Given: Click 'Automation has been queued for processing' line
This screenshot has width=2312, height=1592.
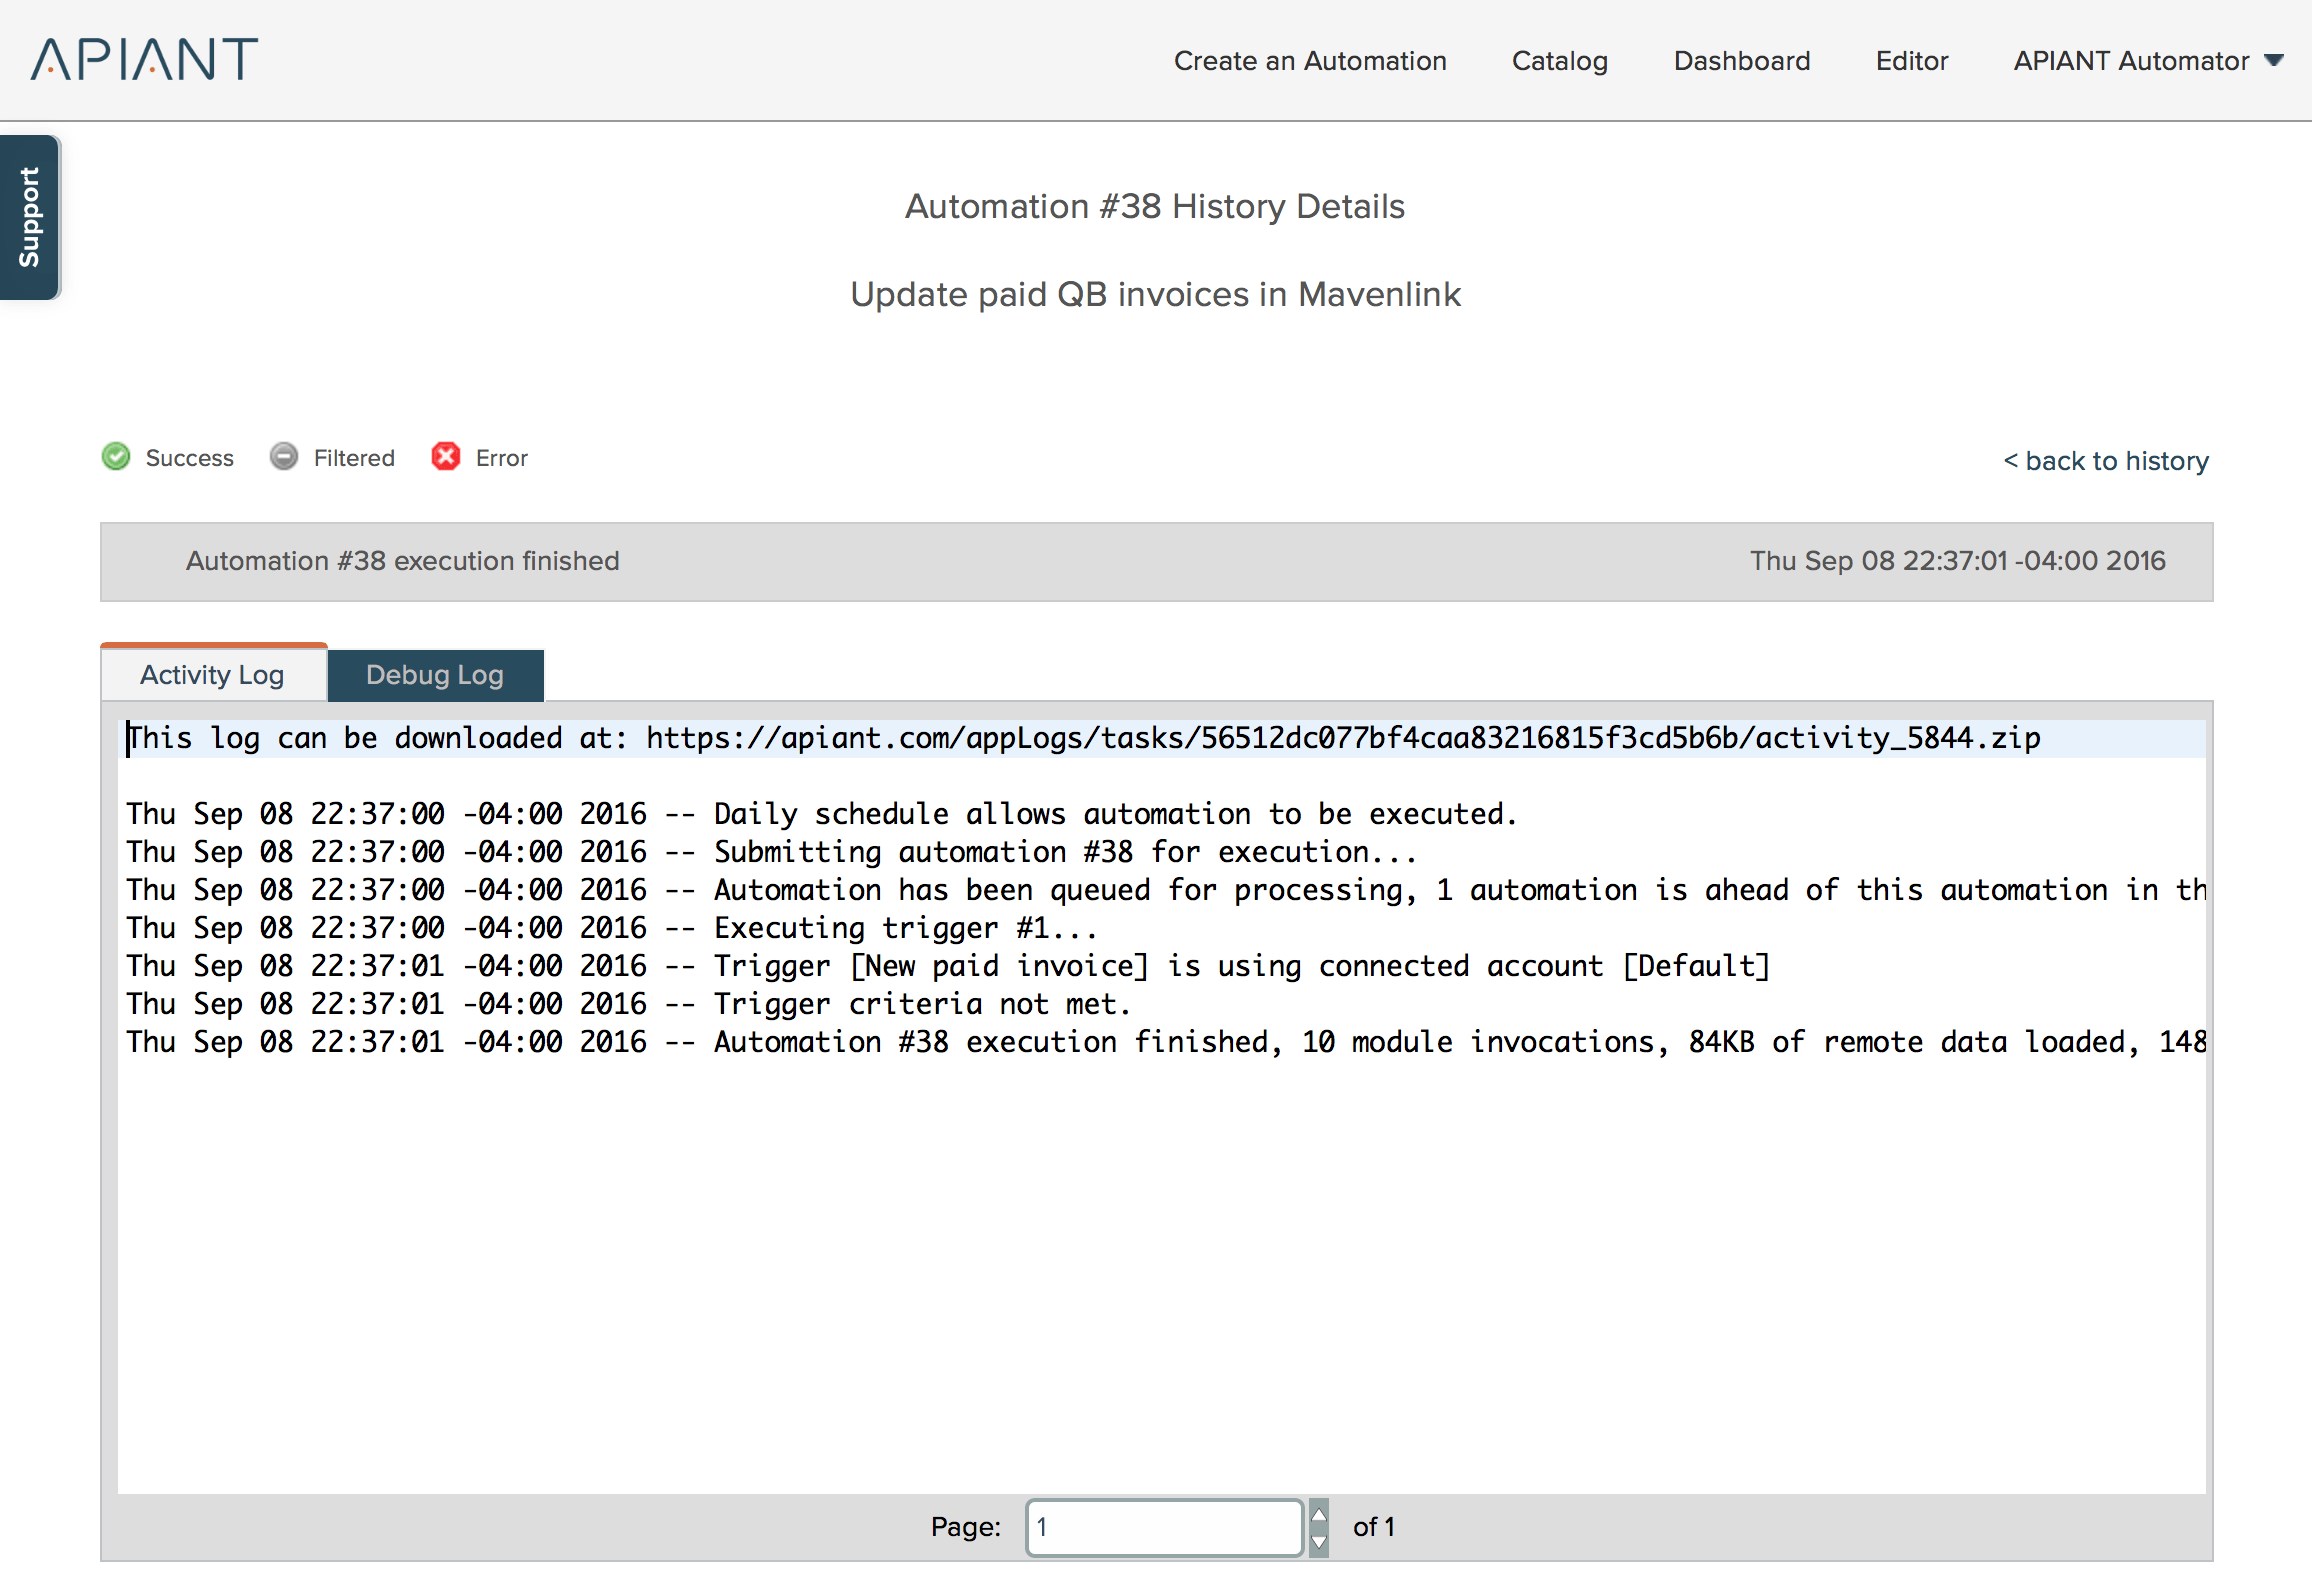Looking at the screenshot, I should tap(1166, 890).
